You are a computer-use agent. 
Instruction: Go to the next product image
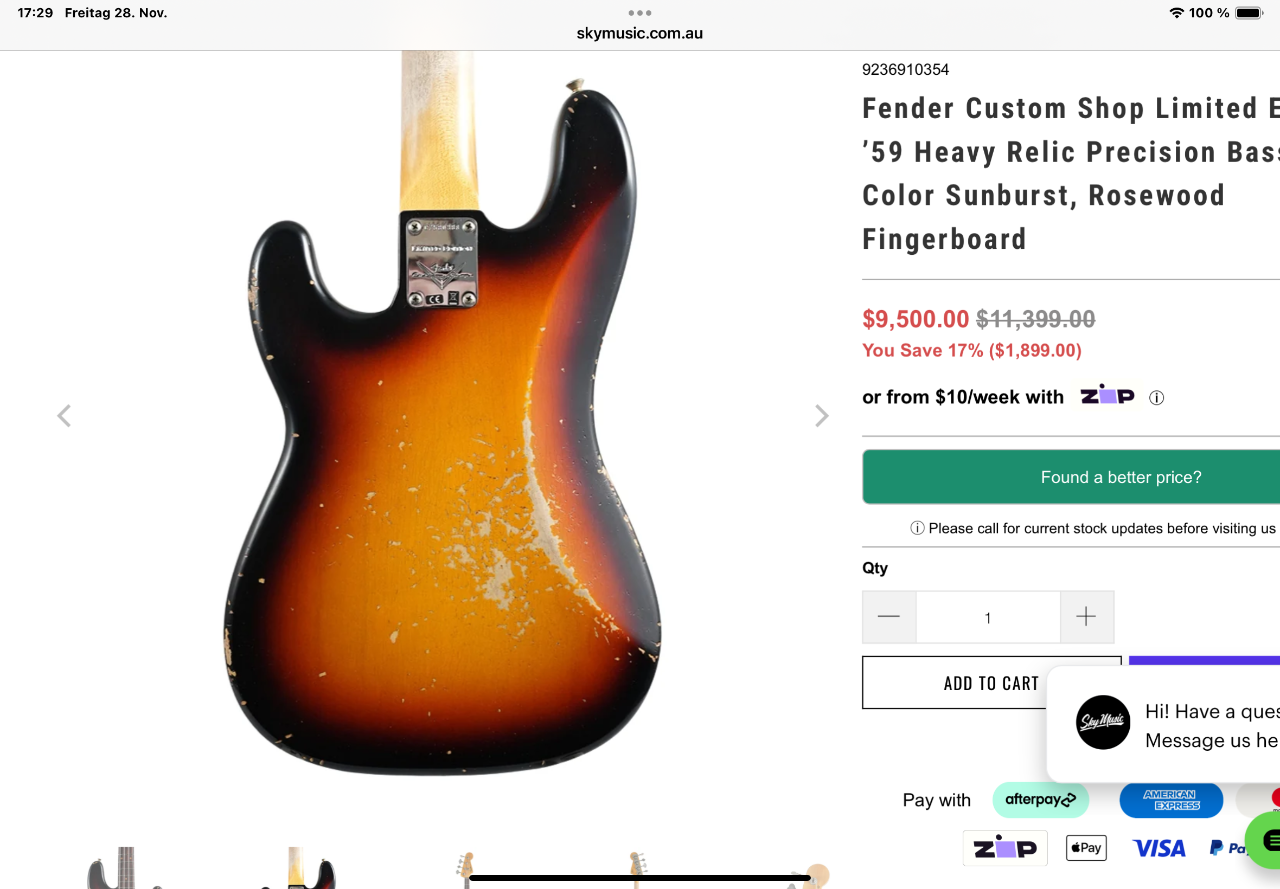pos(821,416)
